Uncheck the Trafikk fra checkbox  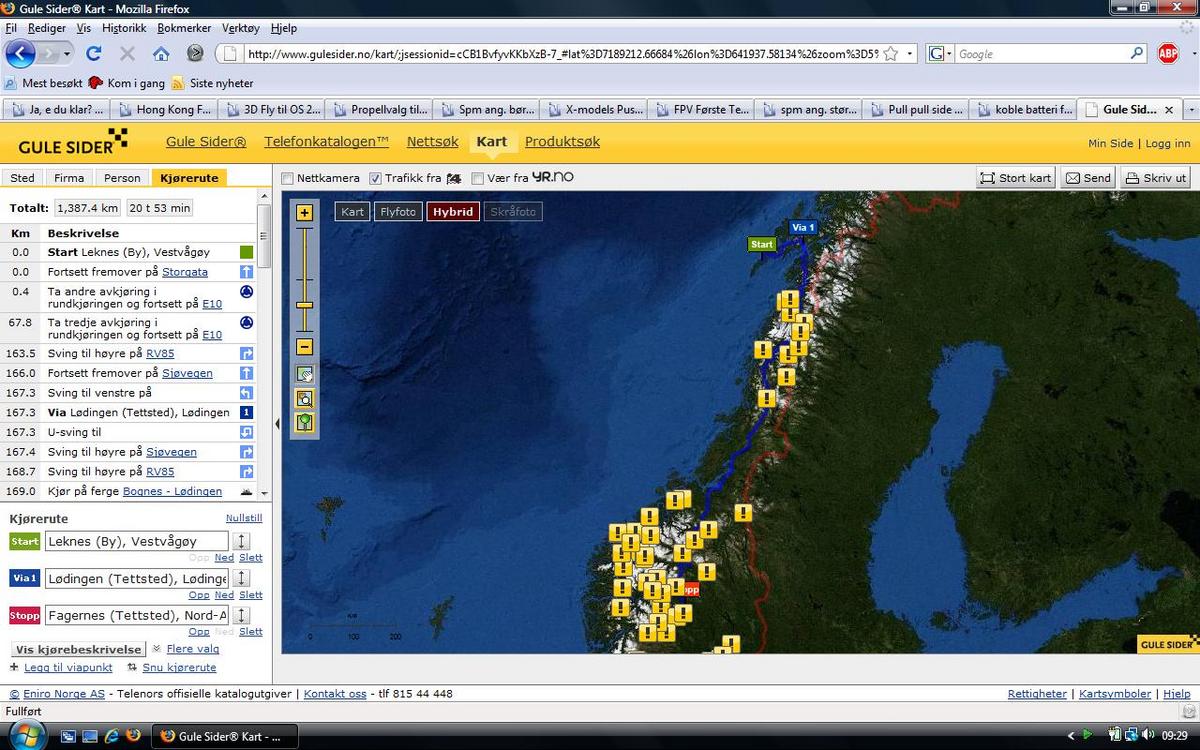(x=376, y=178)
